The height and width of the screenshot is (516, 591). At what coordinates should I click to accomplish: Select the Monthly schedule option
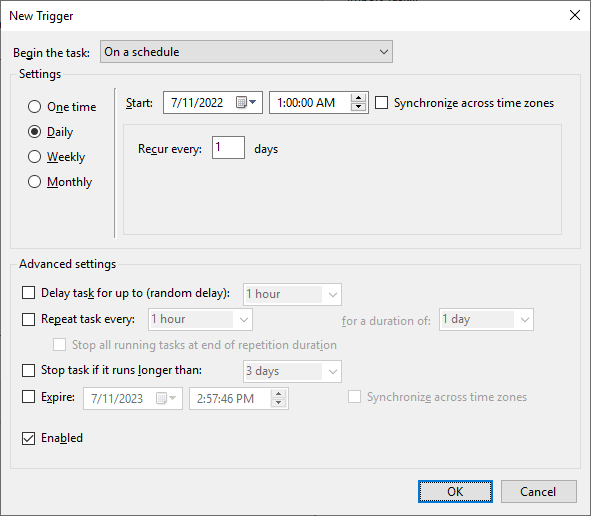tap(34, 182)
